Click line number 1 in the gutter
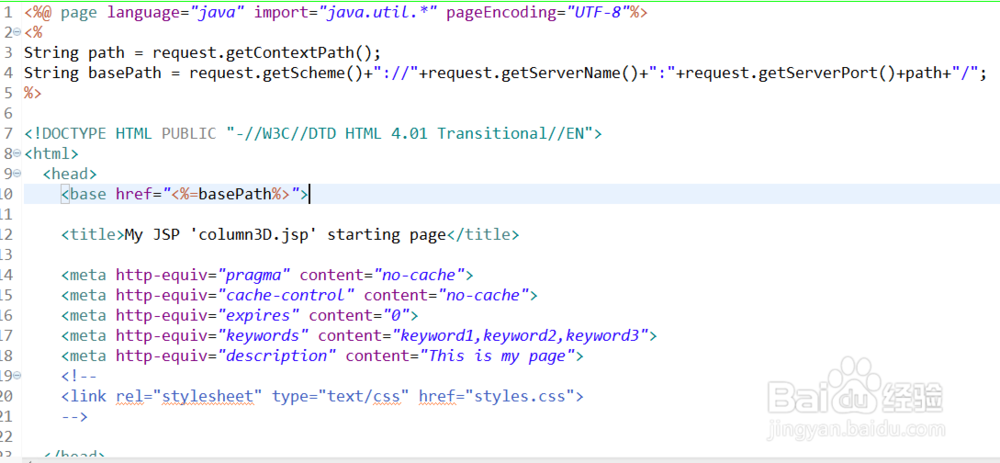Viewport: 1000px width, 463px height. pyautogui.click(x=8, y=13)
